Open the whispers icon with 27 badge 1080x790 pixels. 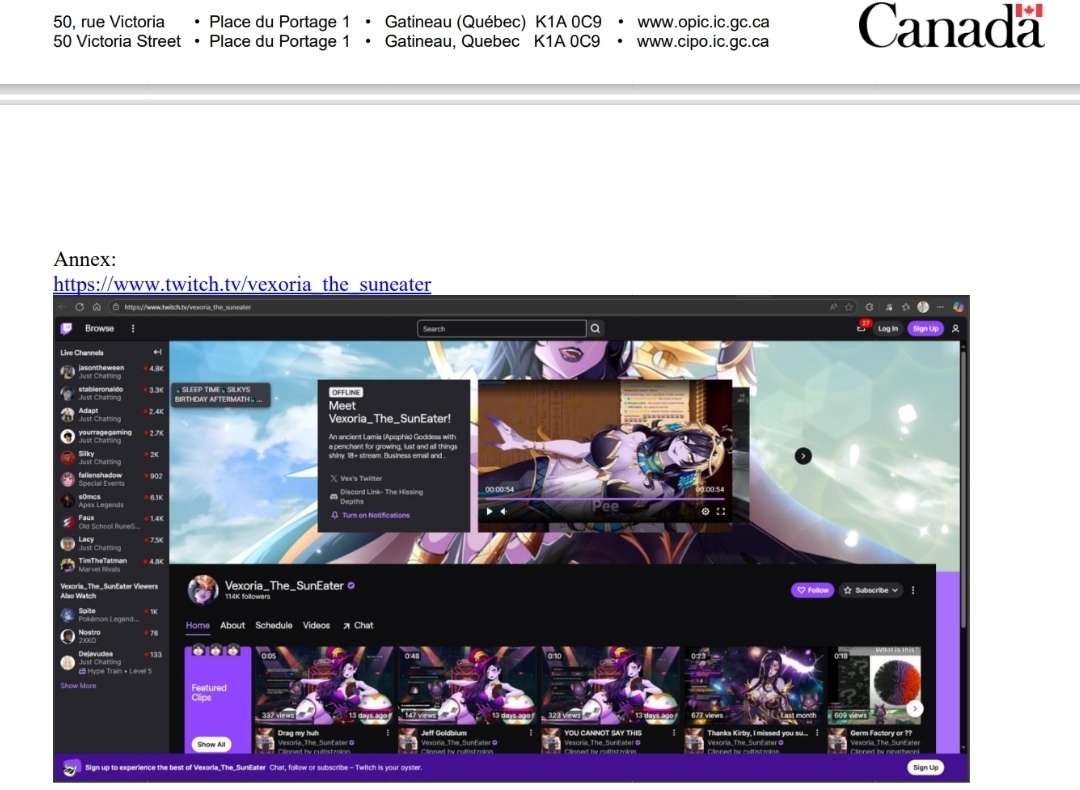[x=860, y=329]
